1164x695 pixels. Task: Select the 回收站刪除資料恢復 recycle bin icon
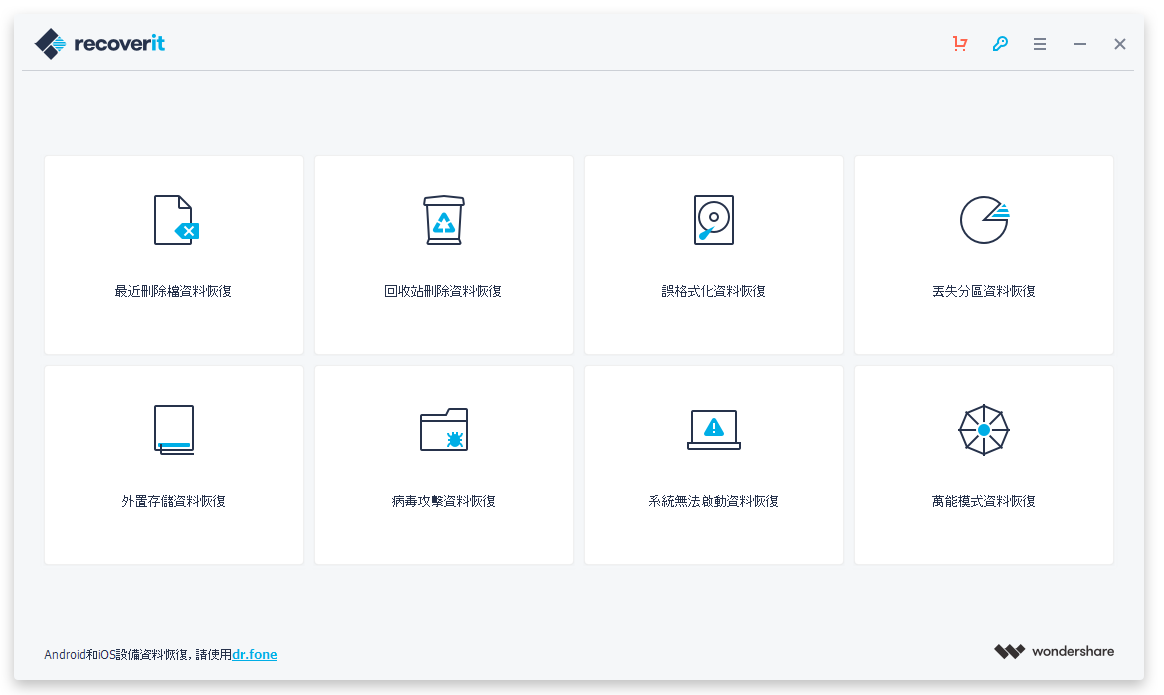pyautogui.click(x=443, y=220)
